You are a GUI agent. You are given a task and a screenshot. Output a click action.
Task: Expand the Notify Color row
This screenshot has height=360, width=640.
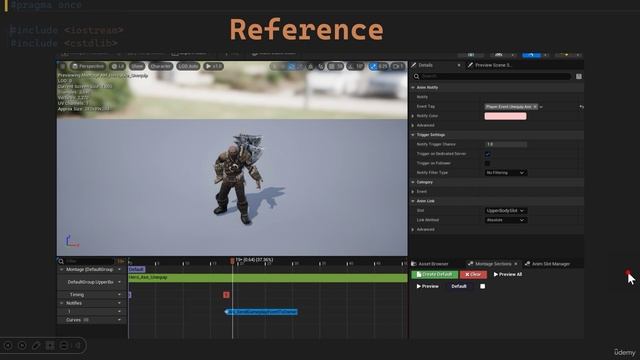tap(413, 116)
